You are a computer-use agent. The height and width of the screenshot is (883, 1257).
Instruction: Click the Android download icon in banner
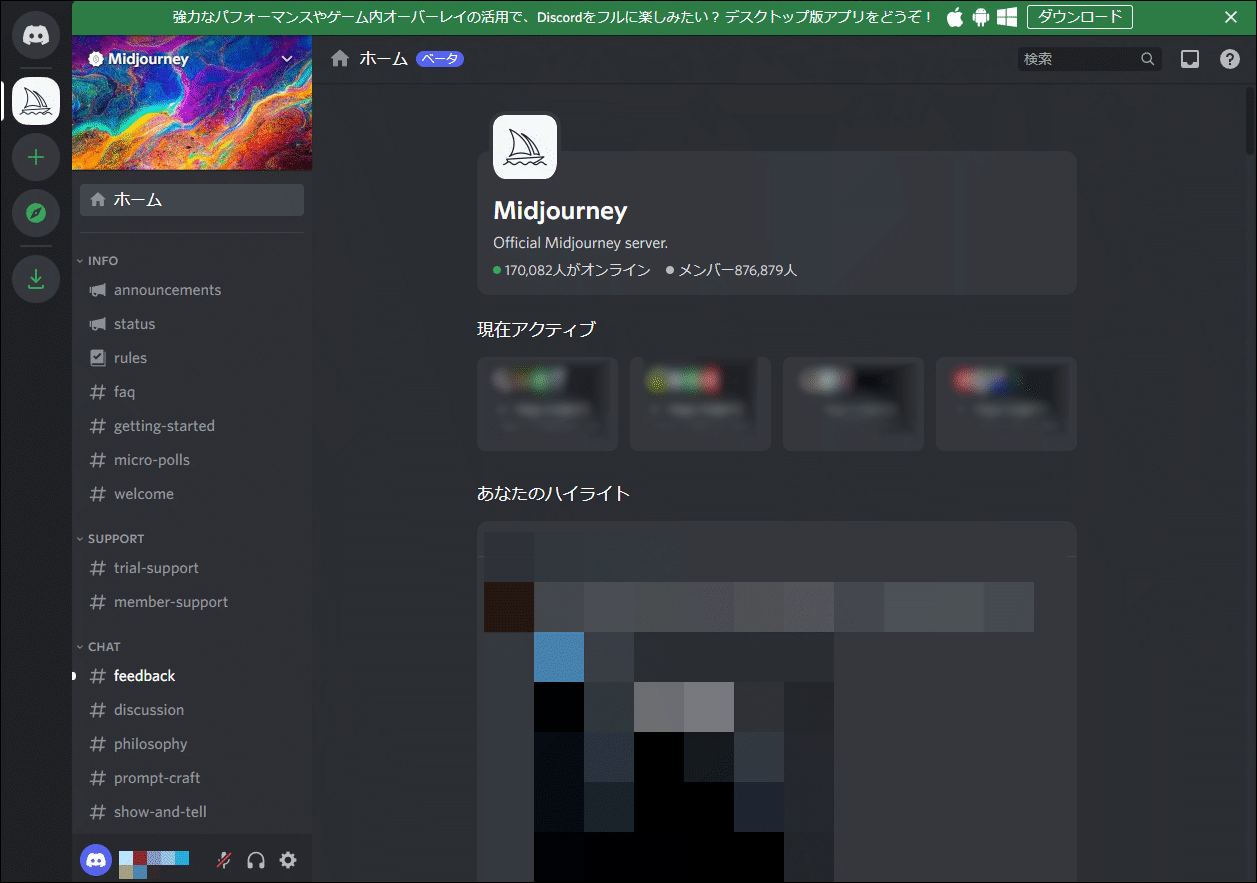pos(981,17)
